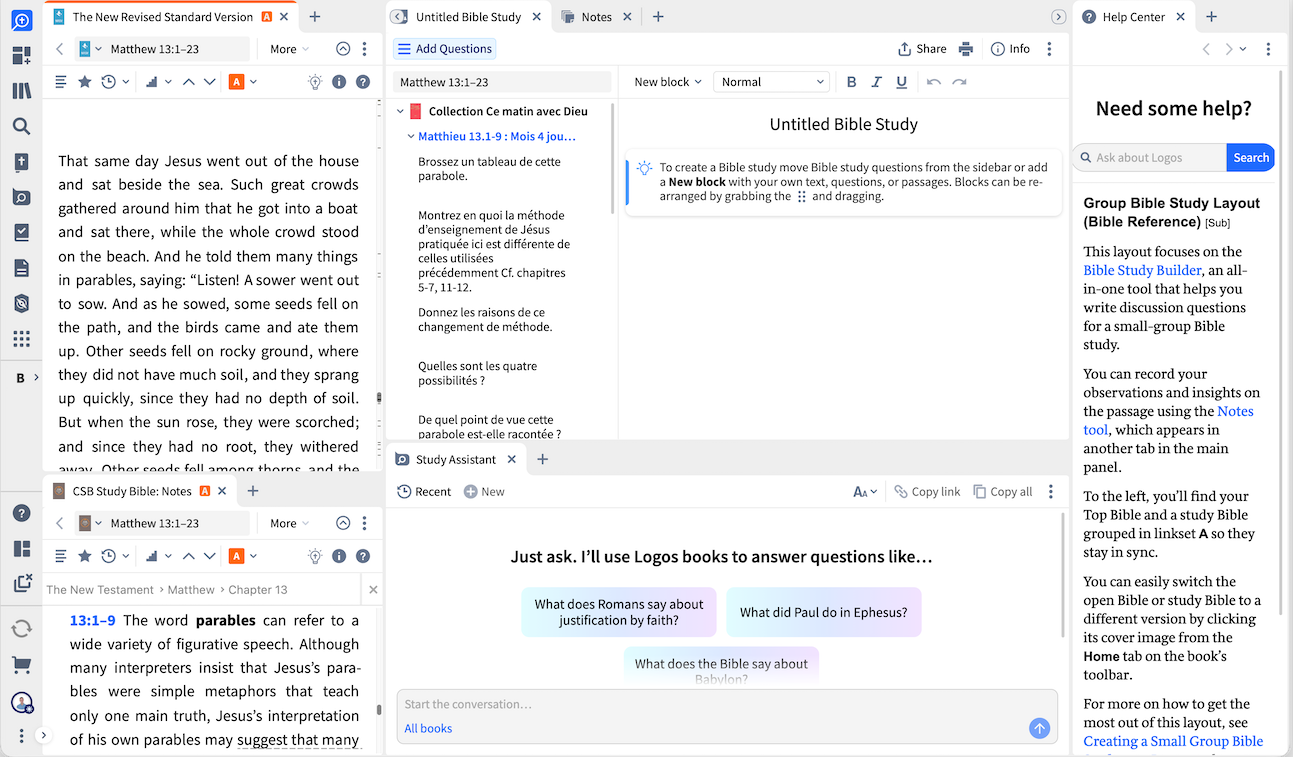Click the Search button in Help Center
The image size is (1293, 757).
pos(1250,157)
